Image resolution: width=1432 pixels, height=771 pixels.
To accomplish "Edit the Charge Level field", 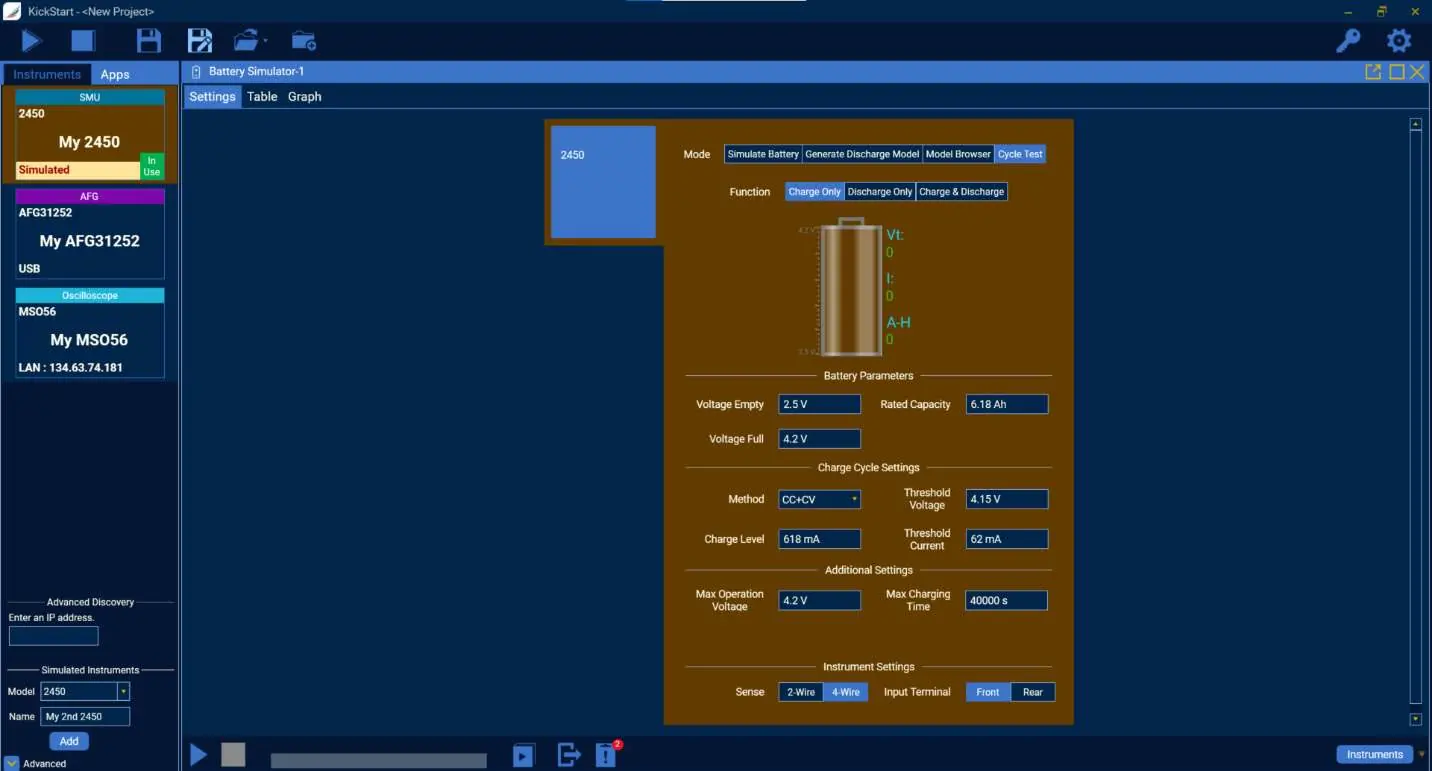I will (x=819, y=539).
